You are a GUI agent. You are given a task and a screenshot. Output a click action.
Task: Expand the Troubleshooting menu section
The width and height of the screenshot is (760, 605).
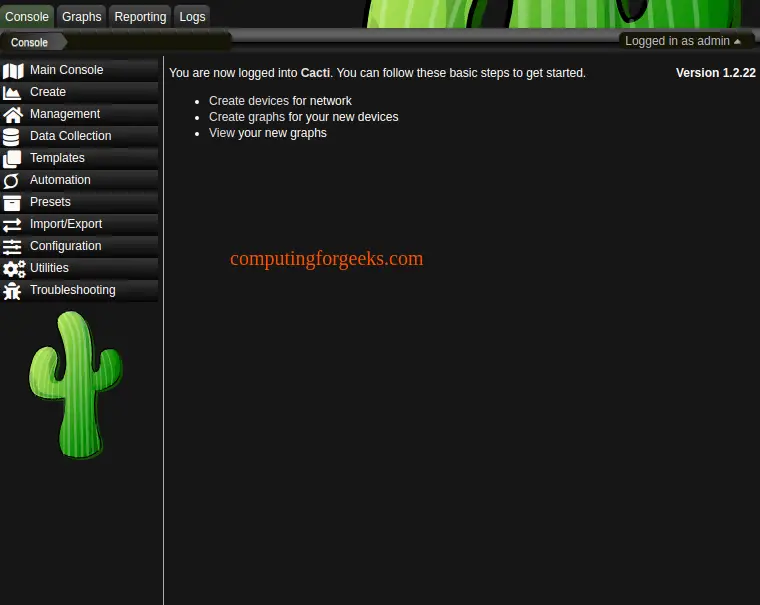click(x=79, y=290)
